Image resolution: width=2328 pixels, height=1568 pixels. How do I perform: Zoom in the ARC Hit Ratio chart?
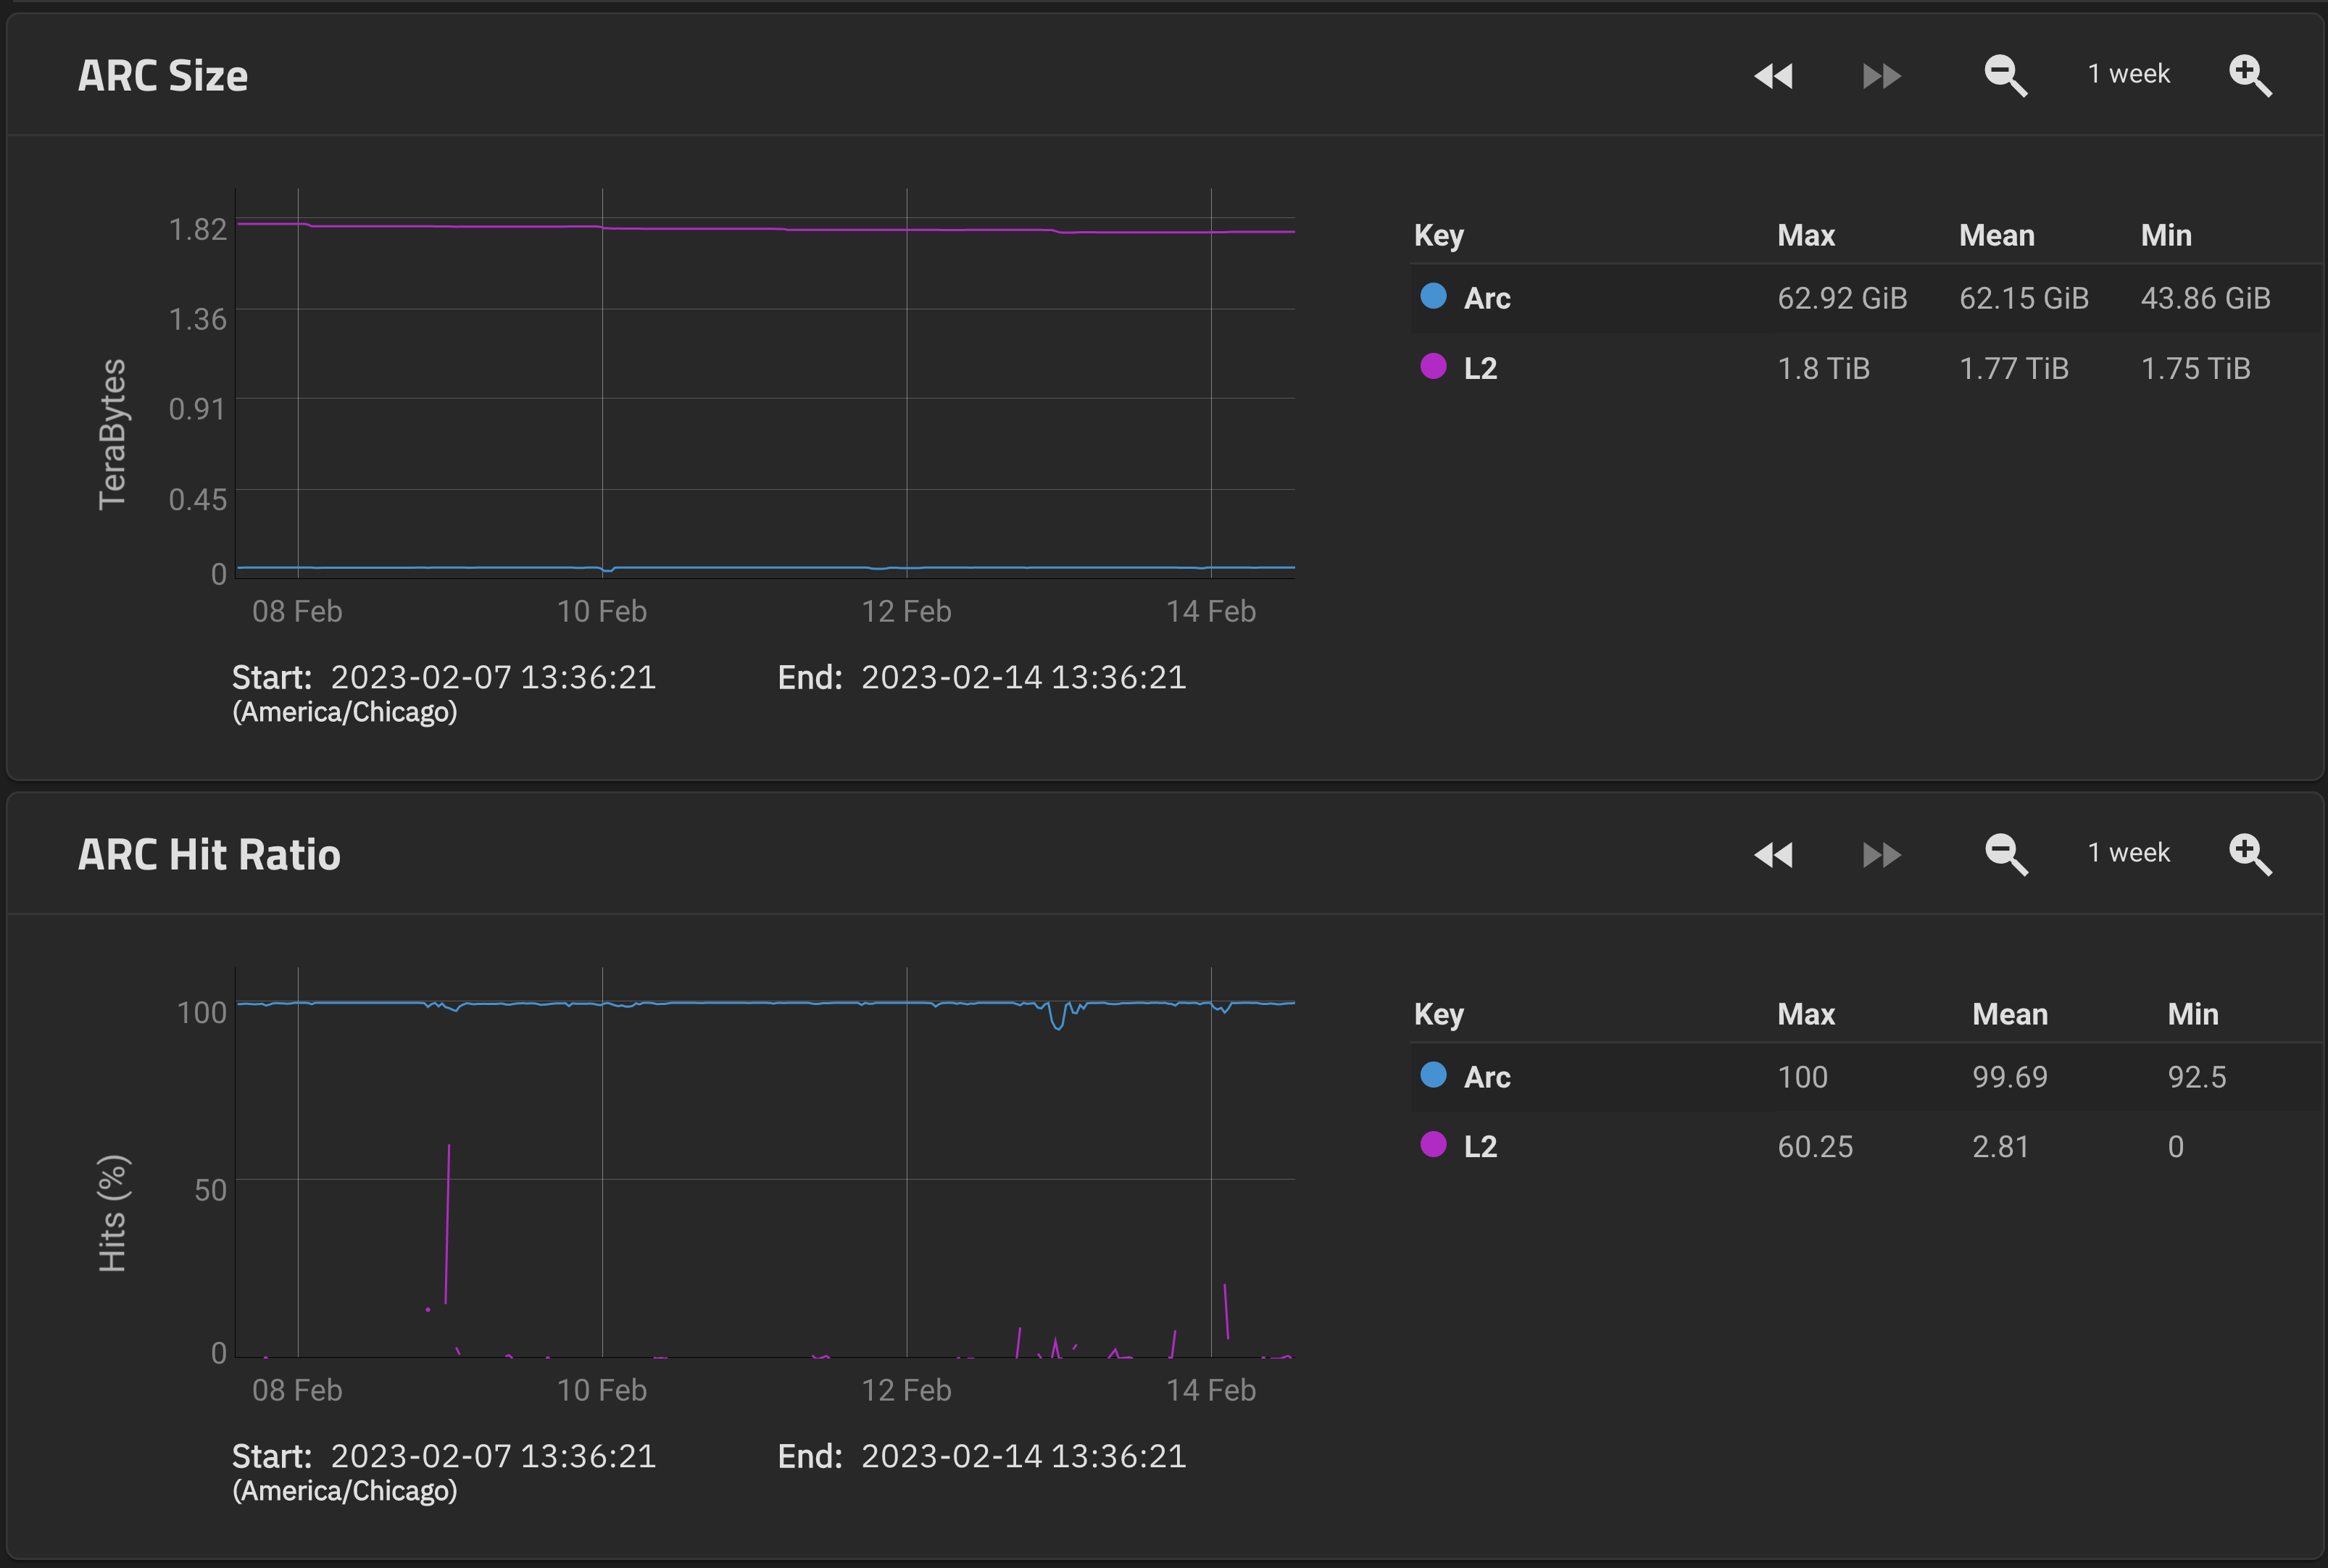pos(2250,855)
